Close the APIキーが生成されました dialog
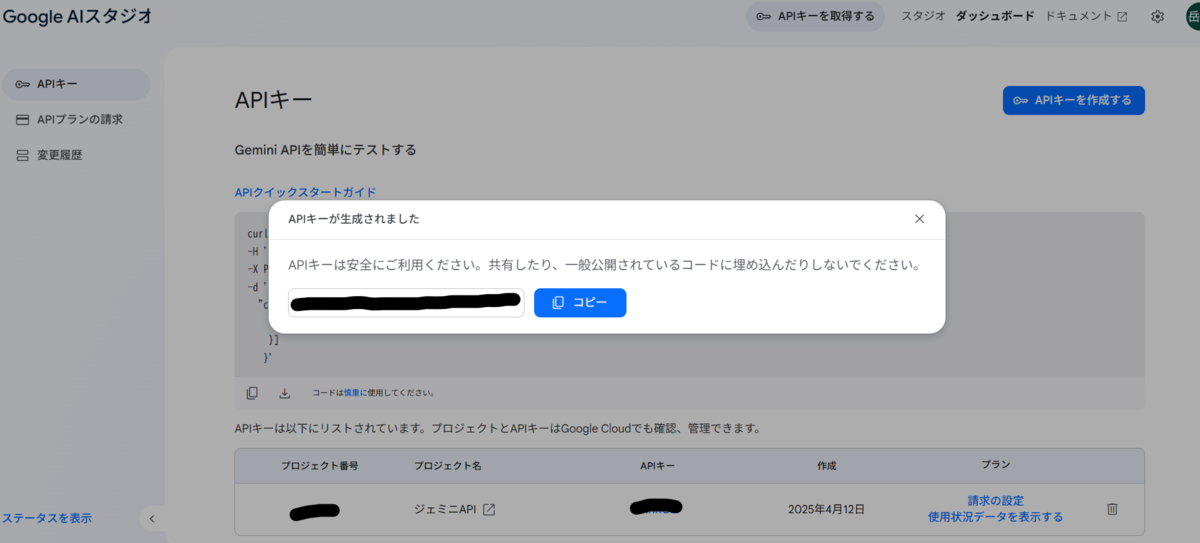The height and width of the screenshot is (543, 1200). pyautogui.click(x=919, y=219)
